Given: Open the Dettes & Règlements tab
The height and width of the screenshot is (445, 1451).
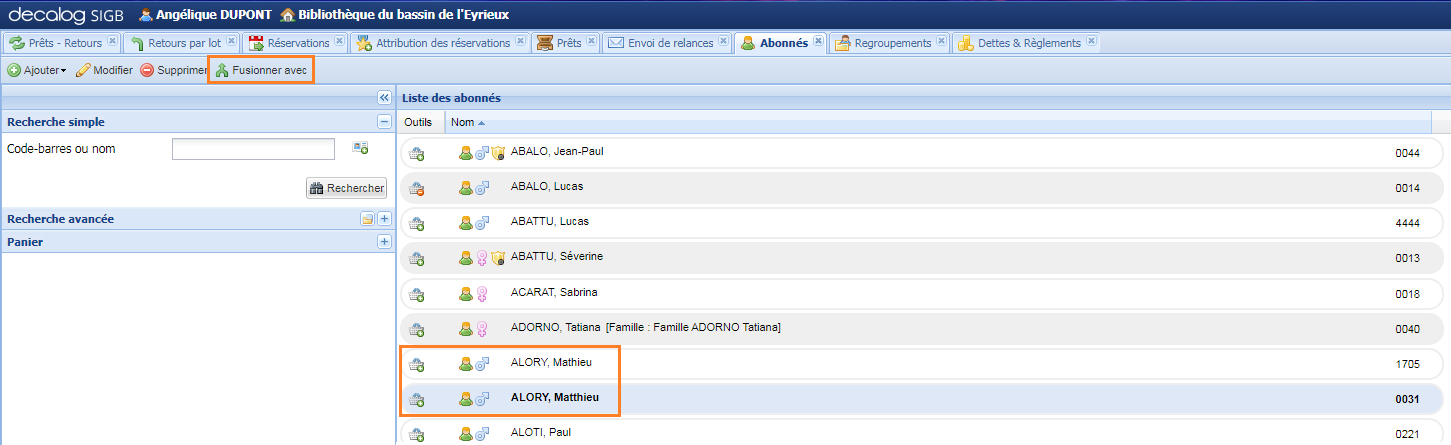Looking at the screenshot, I should coord(1020,43).
